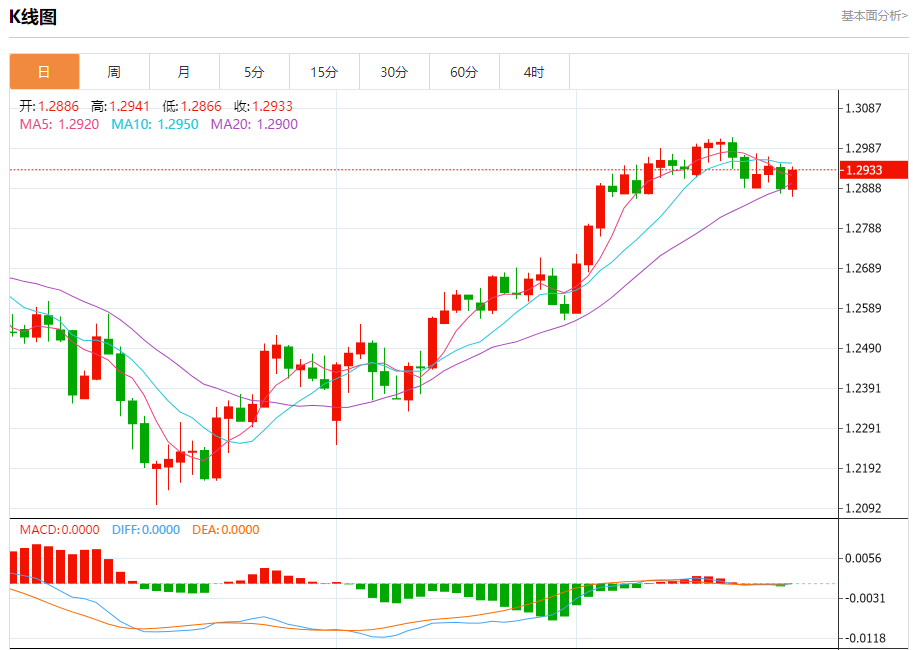Switch to the 周 weekly tab
This screenshot has height=650, width=913.
click(x=114, y=72)
